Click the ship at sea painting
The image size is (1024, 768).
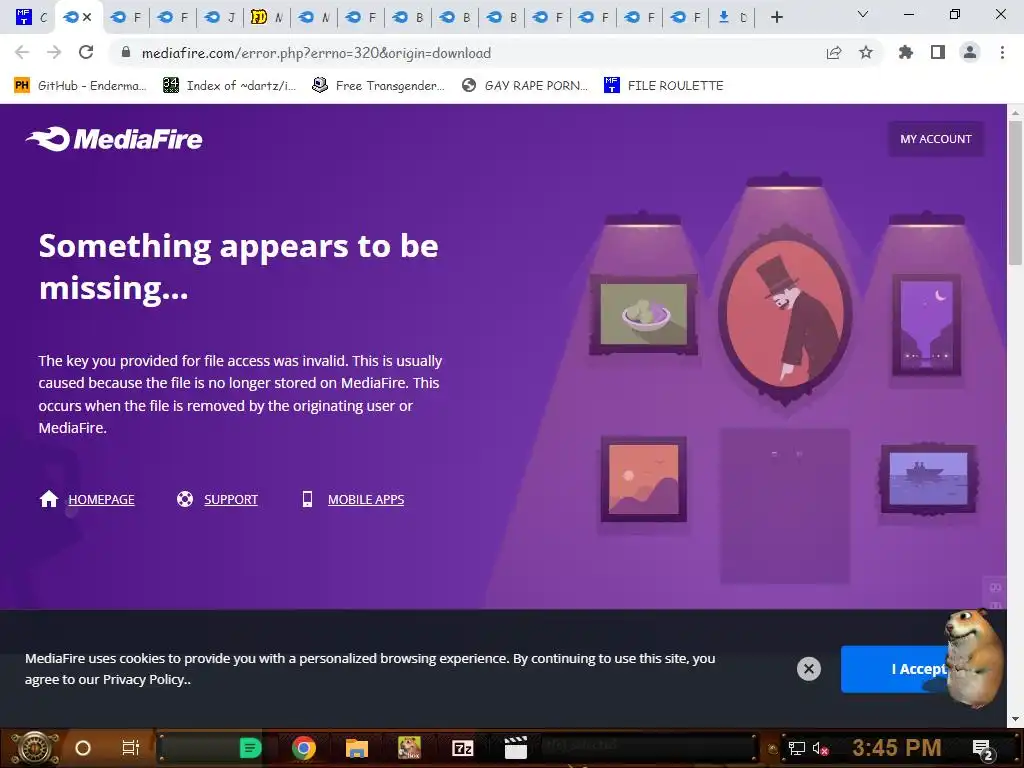(928, 479)
